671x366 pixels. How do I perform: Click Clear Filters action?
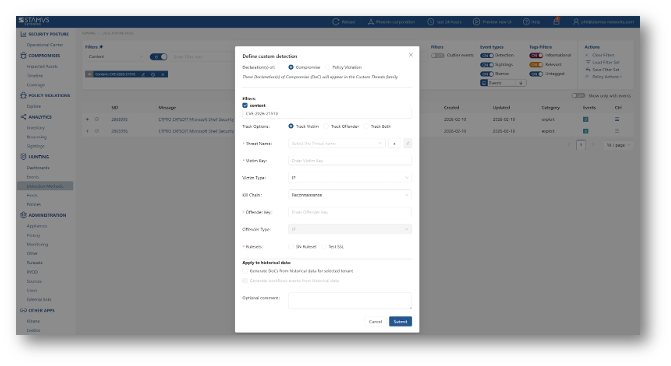point(603,55)
